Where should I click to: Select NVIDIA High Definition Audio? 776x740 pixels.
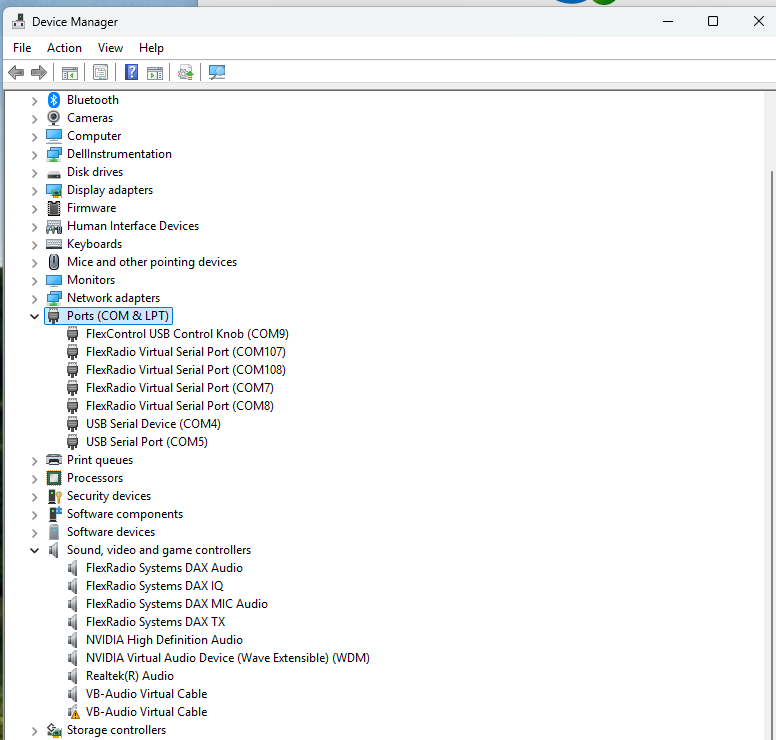[x=164, y=640]
